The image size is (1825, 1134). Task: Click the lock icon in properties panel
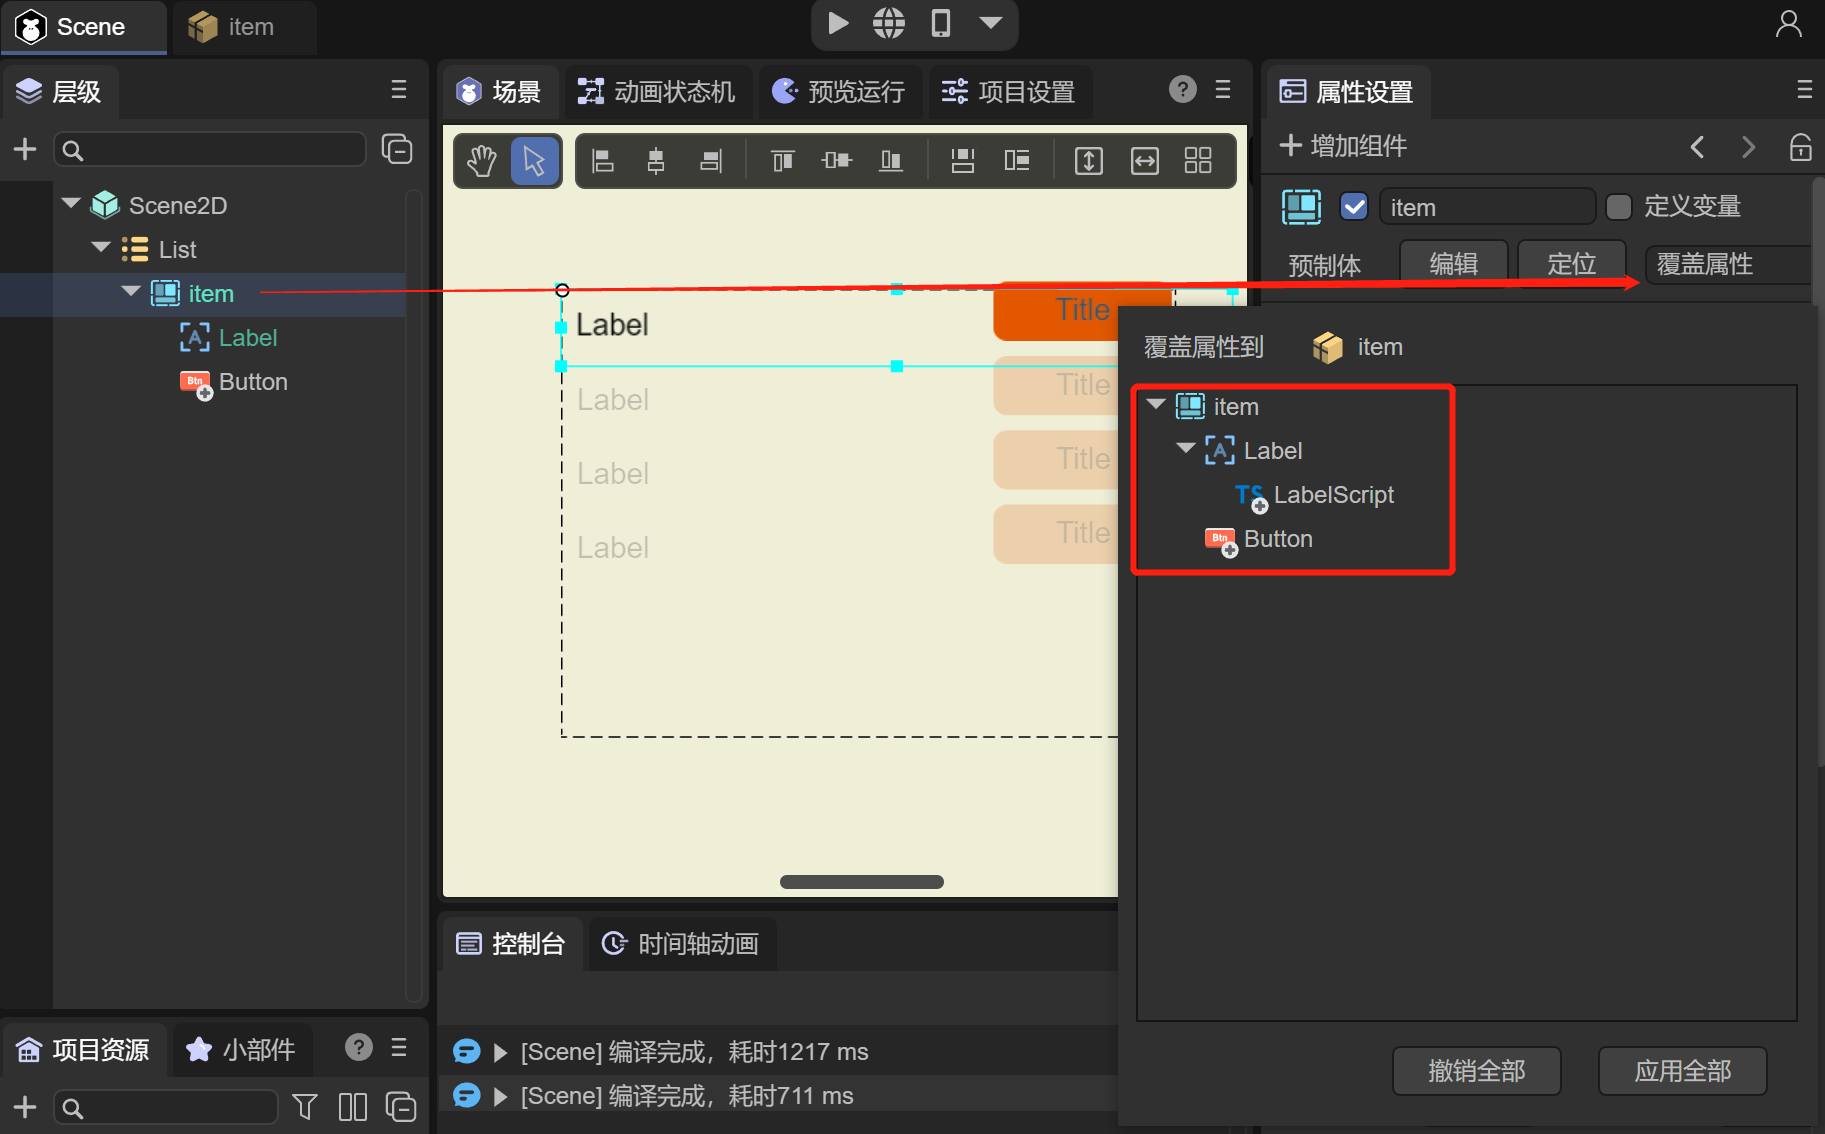(x=1800, y=147)
